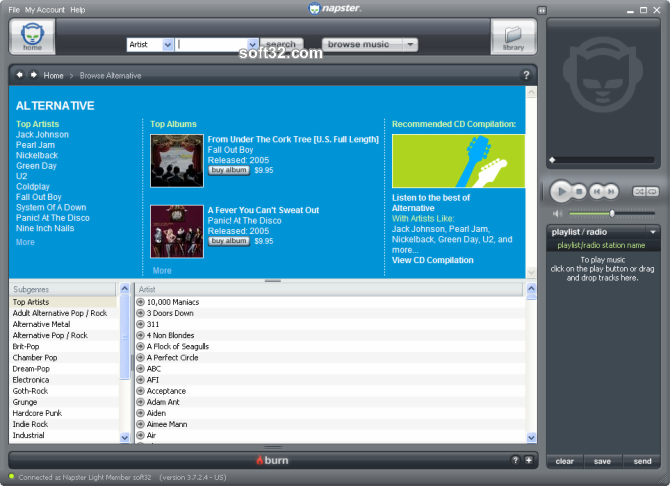This screenshot has height=486, width=670.
Task: Click icon beside Adam Ant
Action: 140,402
